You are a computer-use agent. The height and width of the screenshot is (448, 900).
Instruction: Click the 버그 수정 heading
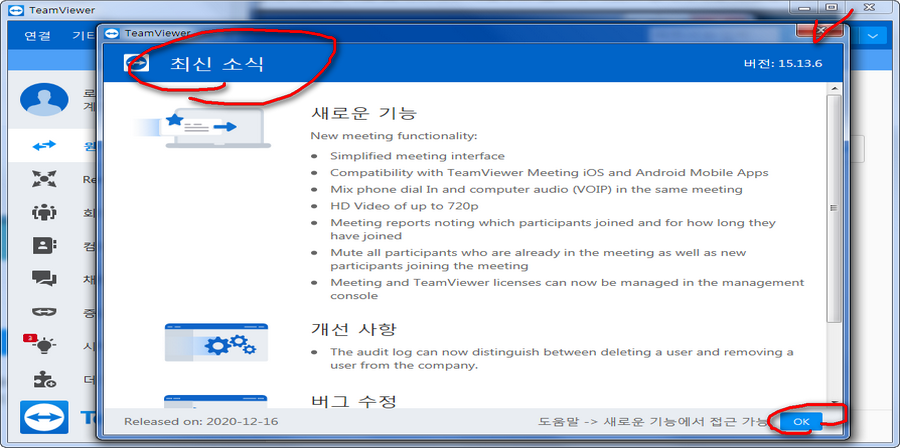tap(354, 400)
